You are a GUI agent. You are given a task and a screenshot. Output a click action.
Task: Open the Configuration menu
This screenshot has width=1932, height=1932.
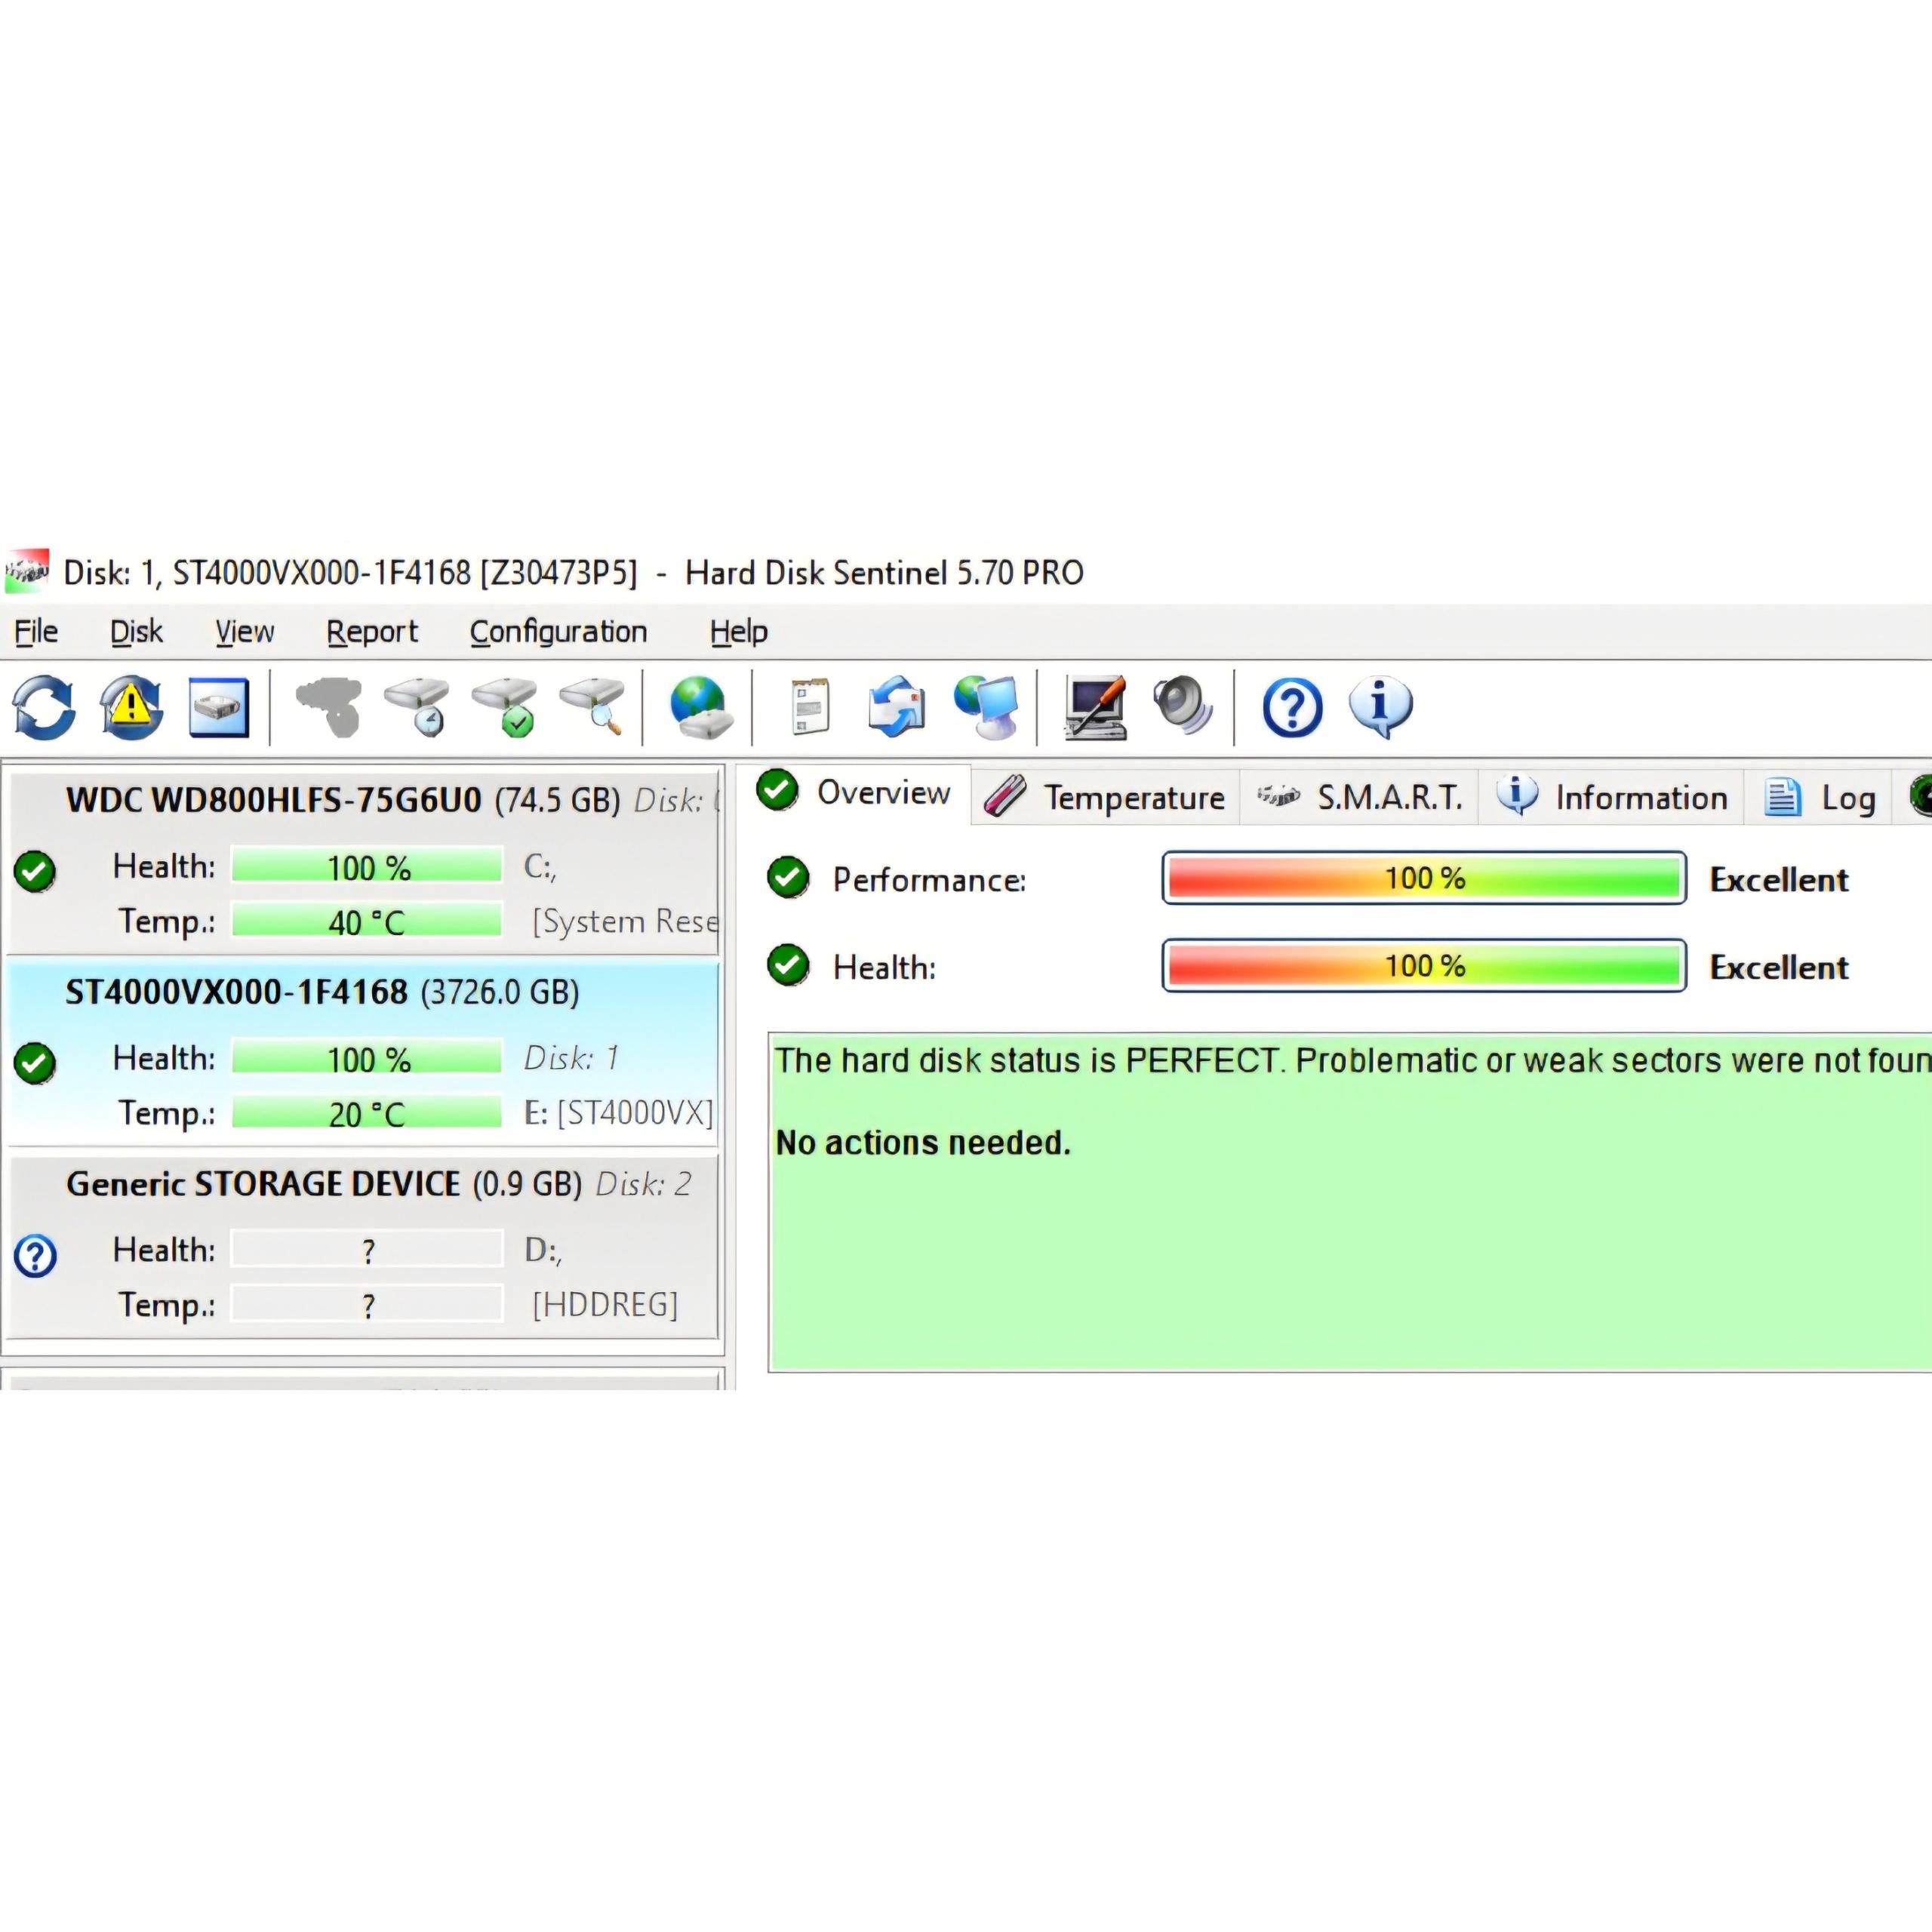(x=558, y=632)
